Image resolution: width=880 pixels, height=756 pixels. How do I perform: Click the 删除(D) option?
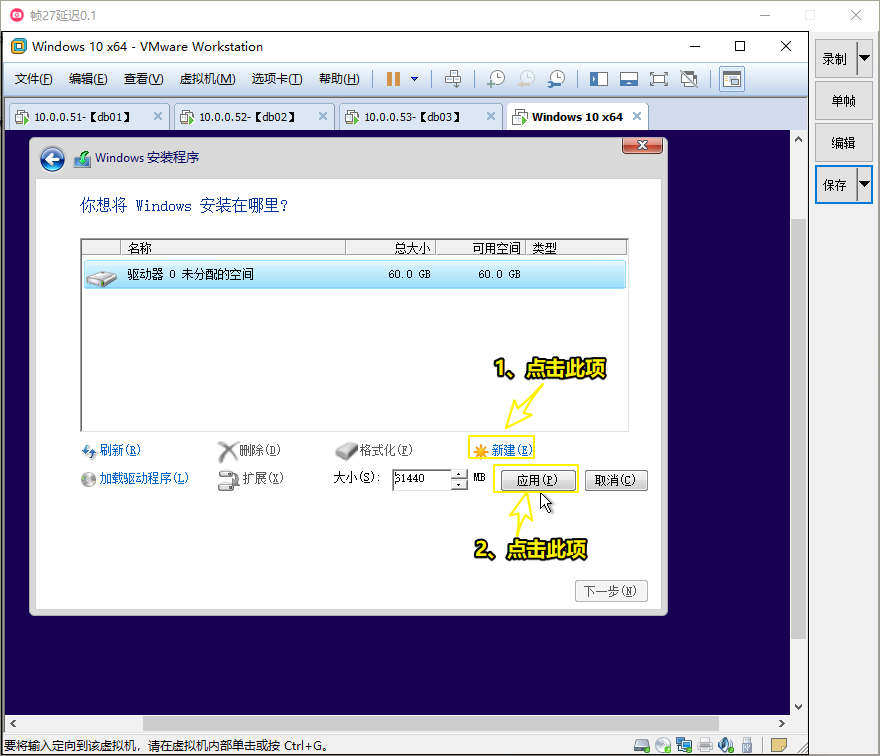click(x=249, y=450)
